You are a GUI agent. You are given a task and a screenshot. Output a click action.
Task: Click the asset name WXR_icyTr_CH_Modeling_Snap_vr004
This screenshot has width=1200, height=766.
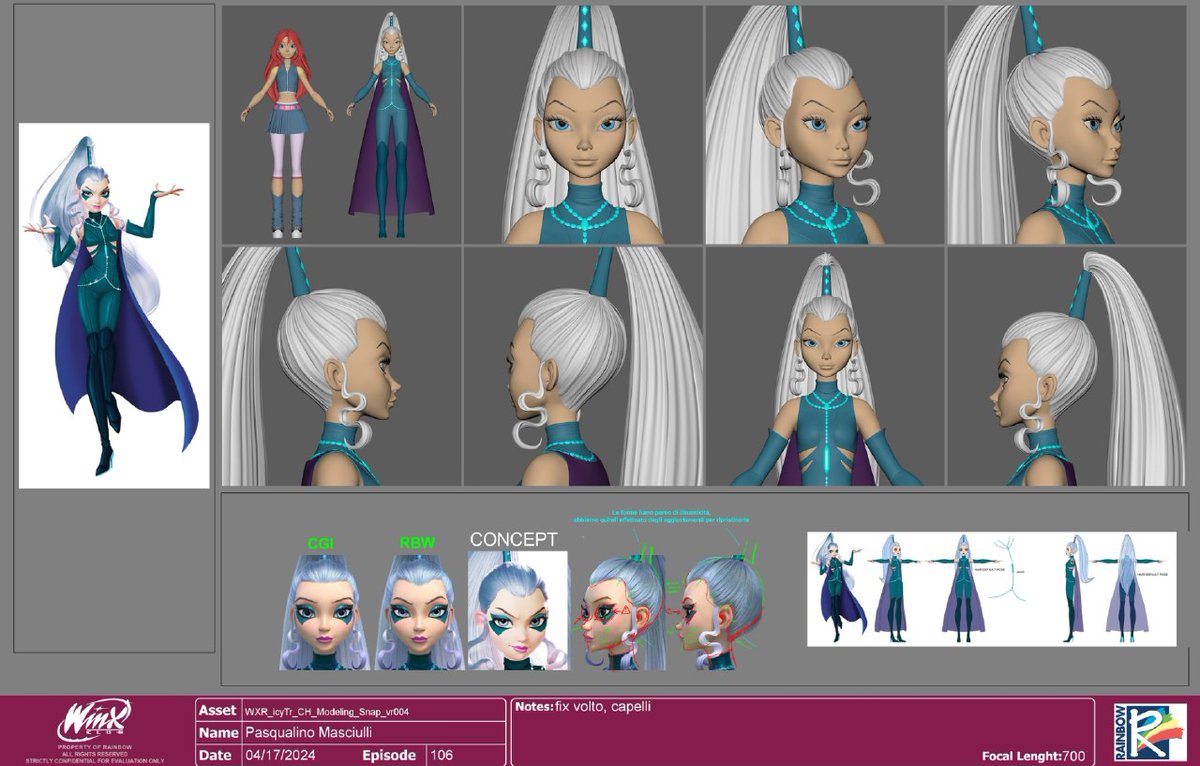327,711
